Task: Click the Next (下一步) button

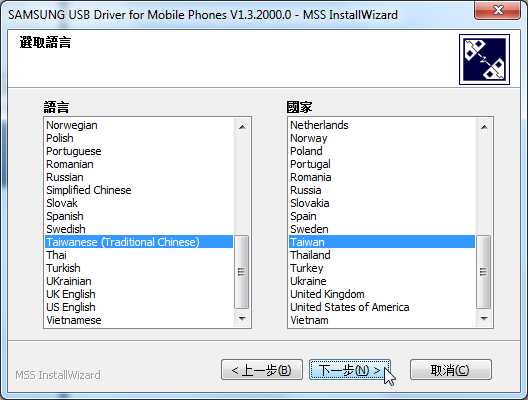Action: 350,370
